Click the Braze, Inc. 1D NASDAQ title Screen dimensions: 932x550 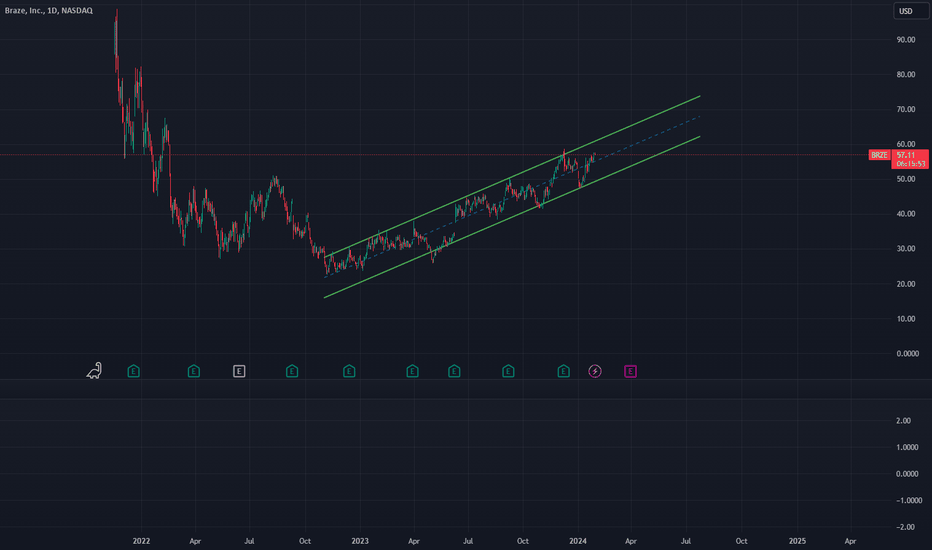[x=49, y=11]
